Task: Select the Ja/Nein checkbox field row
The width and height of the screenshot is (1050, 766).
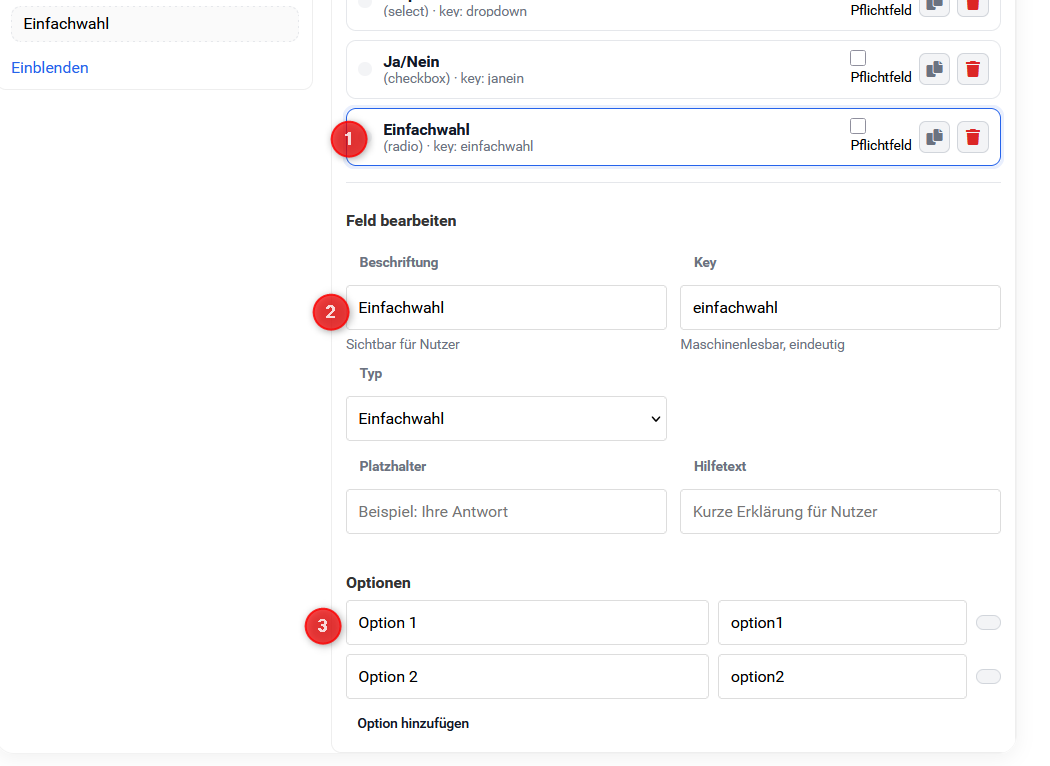Action: 600,69
